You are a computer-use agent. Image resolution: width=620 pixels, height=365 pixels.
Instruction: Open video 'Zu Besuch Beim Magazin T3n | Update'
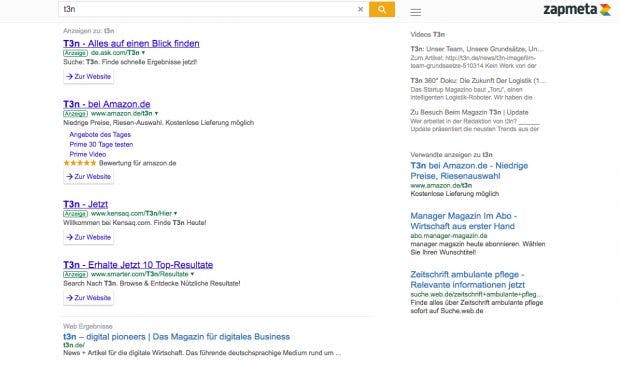coord(469,112)
